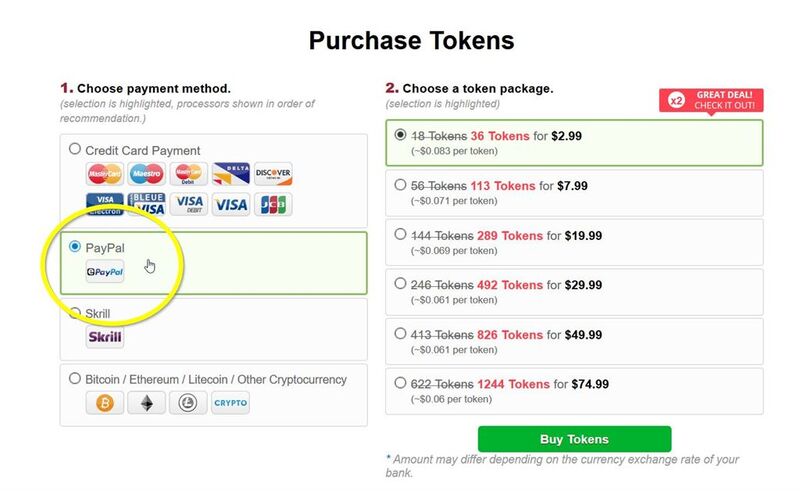The width and height of the screenshot is (800, 491).
Task: Click the Great Deal x2 red banner
Action: [711, 101]
